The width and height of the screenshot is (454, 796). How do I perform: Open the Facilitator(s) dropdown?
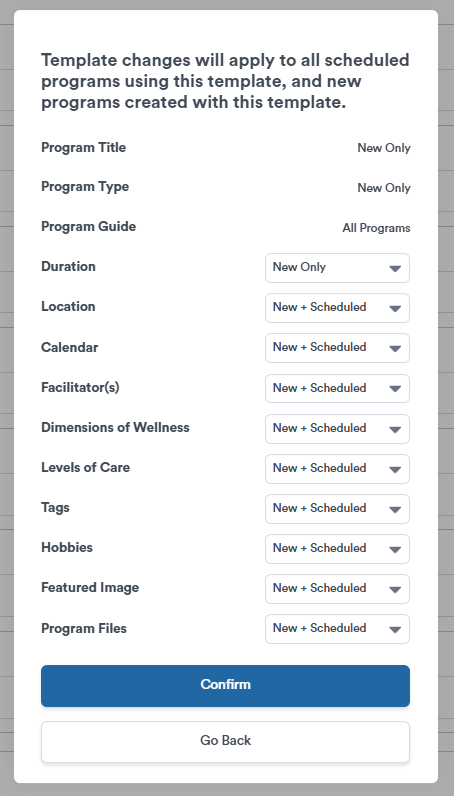(x=337, y=388)
